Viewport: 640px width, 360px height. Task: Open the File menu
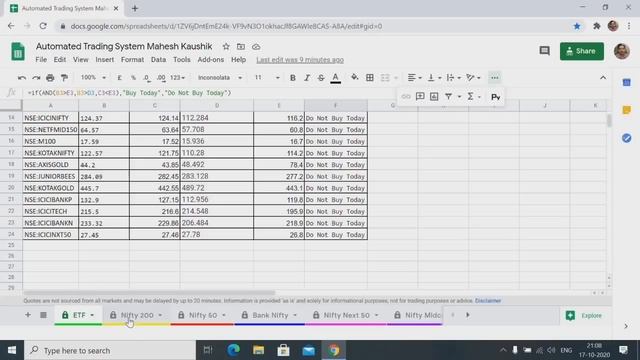41,60
